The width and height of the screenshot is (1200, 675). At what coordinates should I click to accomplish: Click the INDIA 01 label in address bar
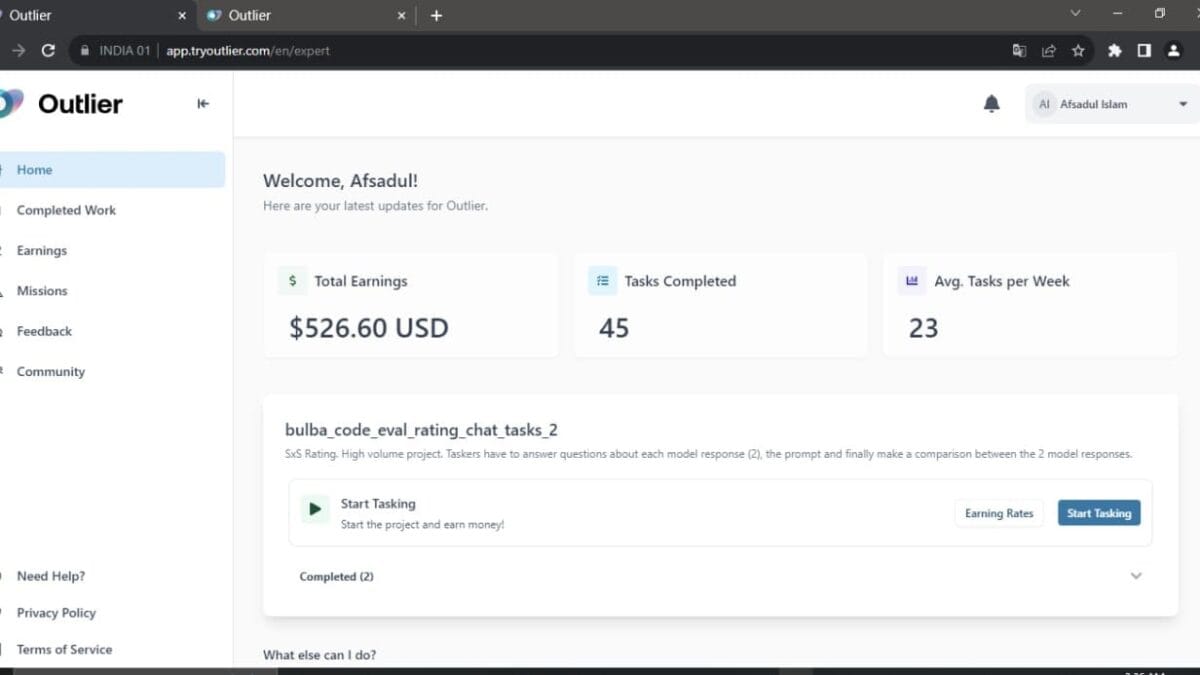(124, 50)
